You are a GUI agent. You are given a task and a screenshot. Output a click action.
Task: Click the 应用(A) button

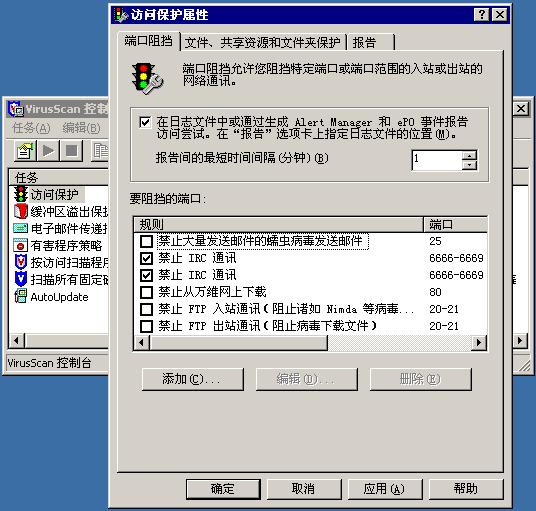pos(385,489)
